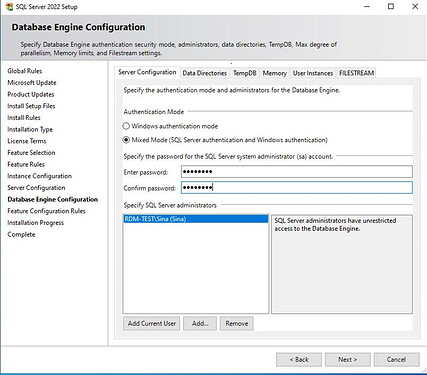Open the User Instances tab
This screenshot has height=375, width=427.
[x=313, y=73]
